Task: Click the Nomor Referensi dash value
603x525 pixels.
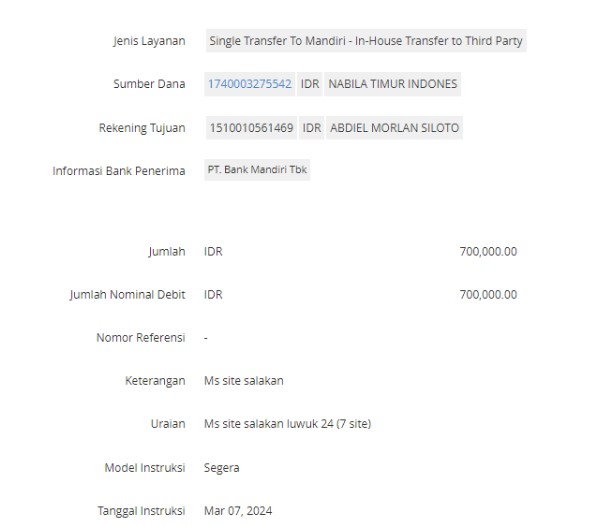Action: pos(206,338)
